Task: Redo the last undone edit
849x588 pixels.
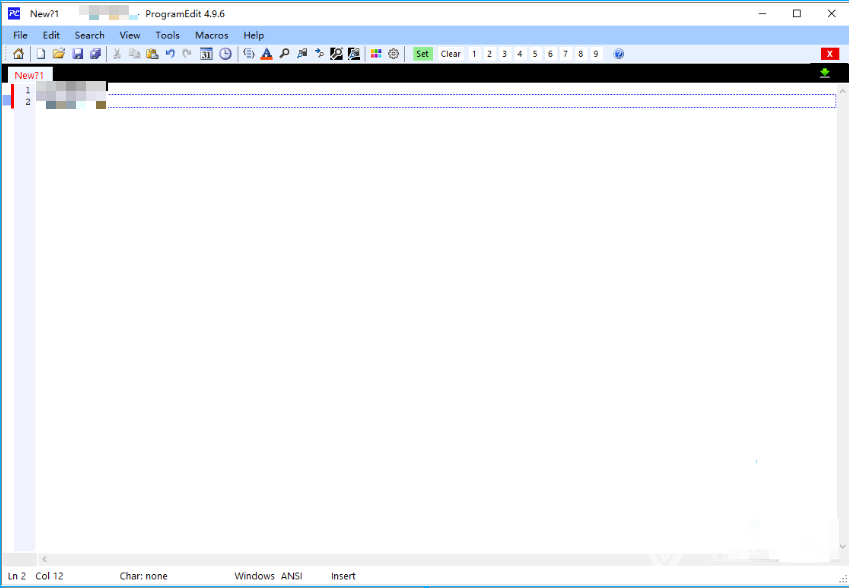Action: coord(187,54)
